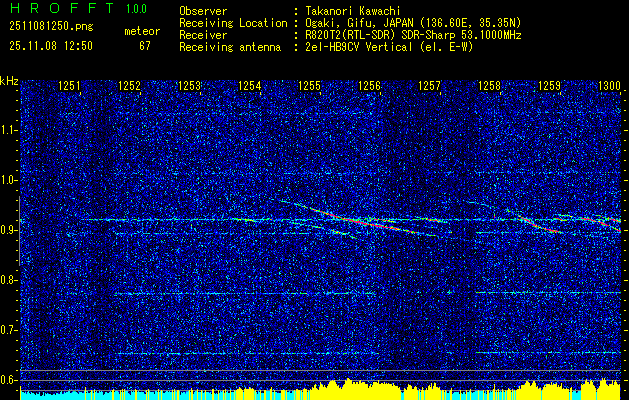Viewport: 629px width, 400px height.
Task: Select the 1300 time marker
Action: click(x=609, y=85)
